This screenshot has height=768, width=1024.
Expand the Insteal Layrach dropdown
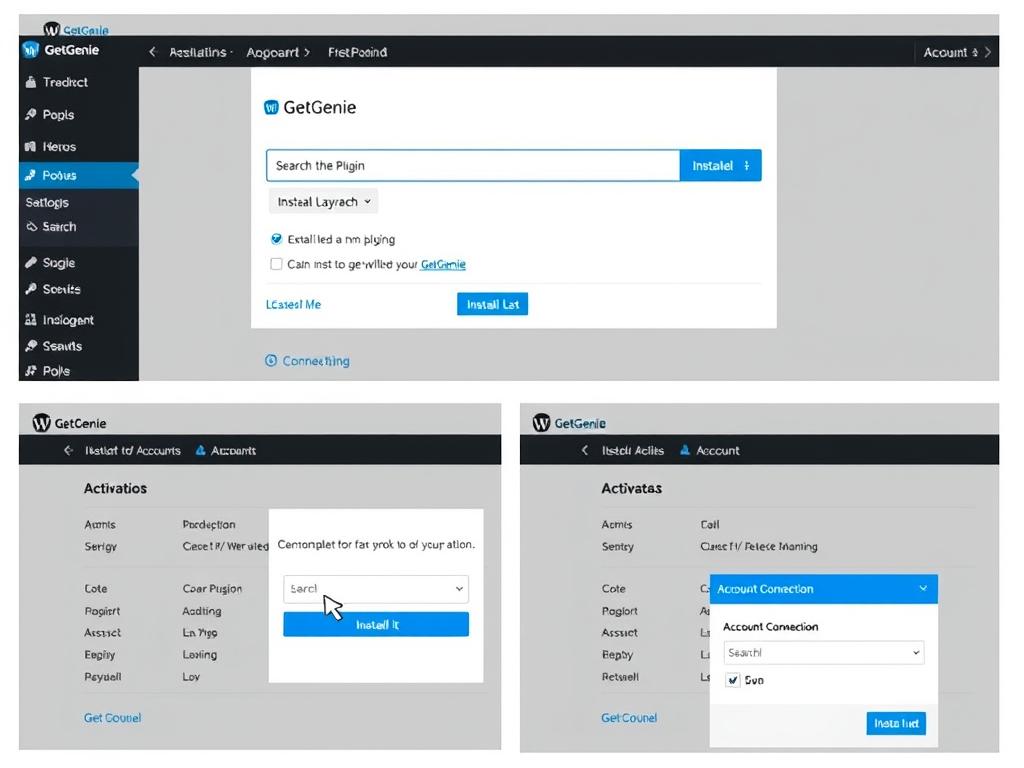coord(323,202)
